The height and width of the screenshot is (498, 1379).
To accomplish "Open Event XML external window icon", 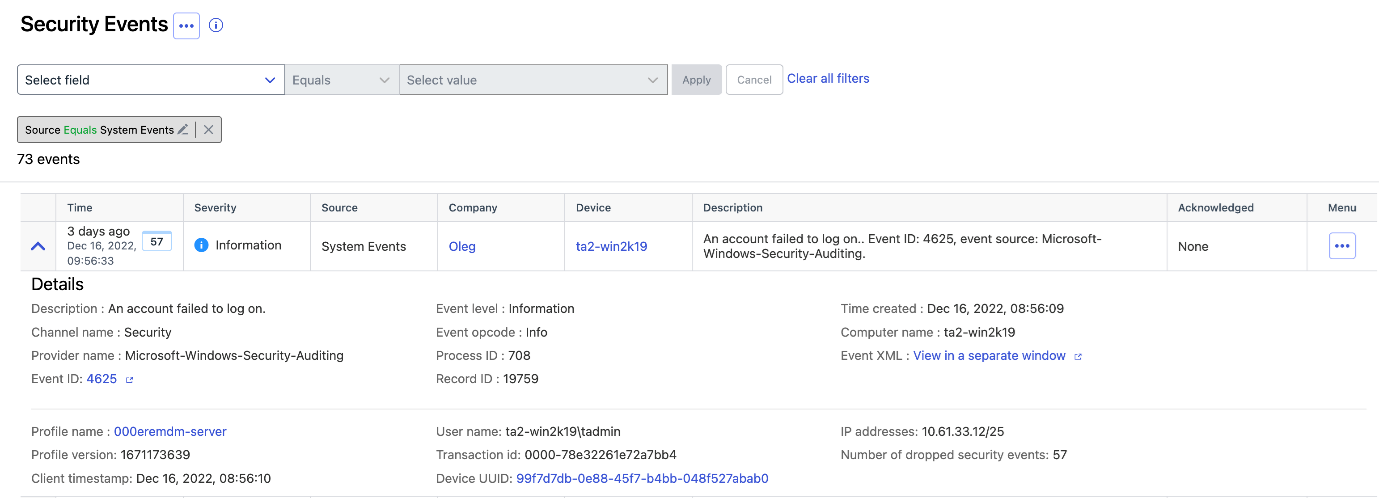I will pos(1077,356).
